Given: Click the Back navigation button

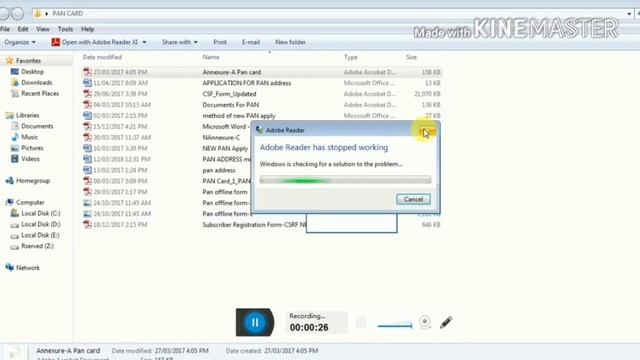Looking at the screenshot, I should click(4, 13).
